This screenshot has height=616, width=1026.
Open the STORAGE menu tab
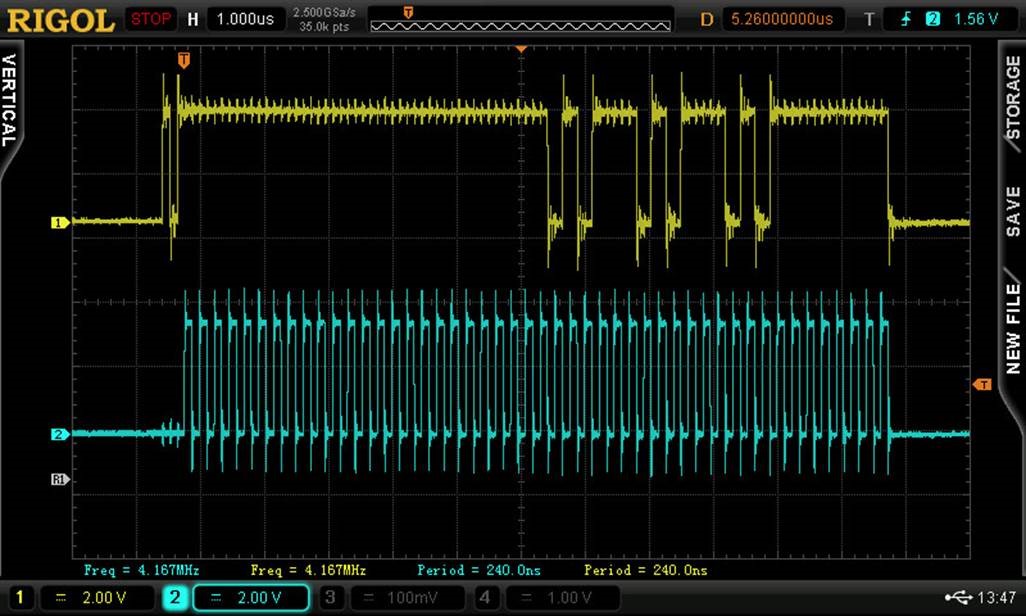coord(1012,97)
